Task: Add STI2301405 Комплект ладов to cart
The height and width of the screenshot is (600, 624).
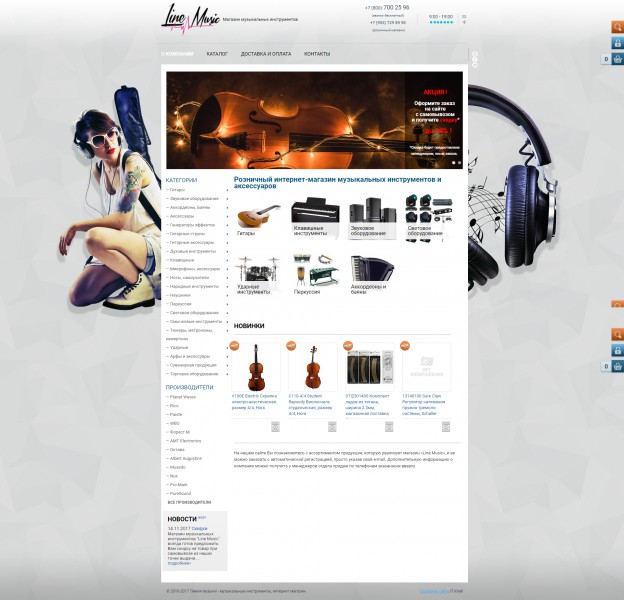Action: (389, 427)
